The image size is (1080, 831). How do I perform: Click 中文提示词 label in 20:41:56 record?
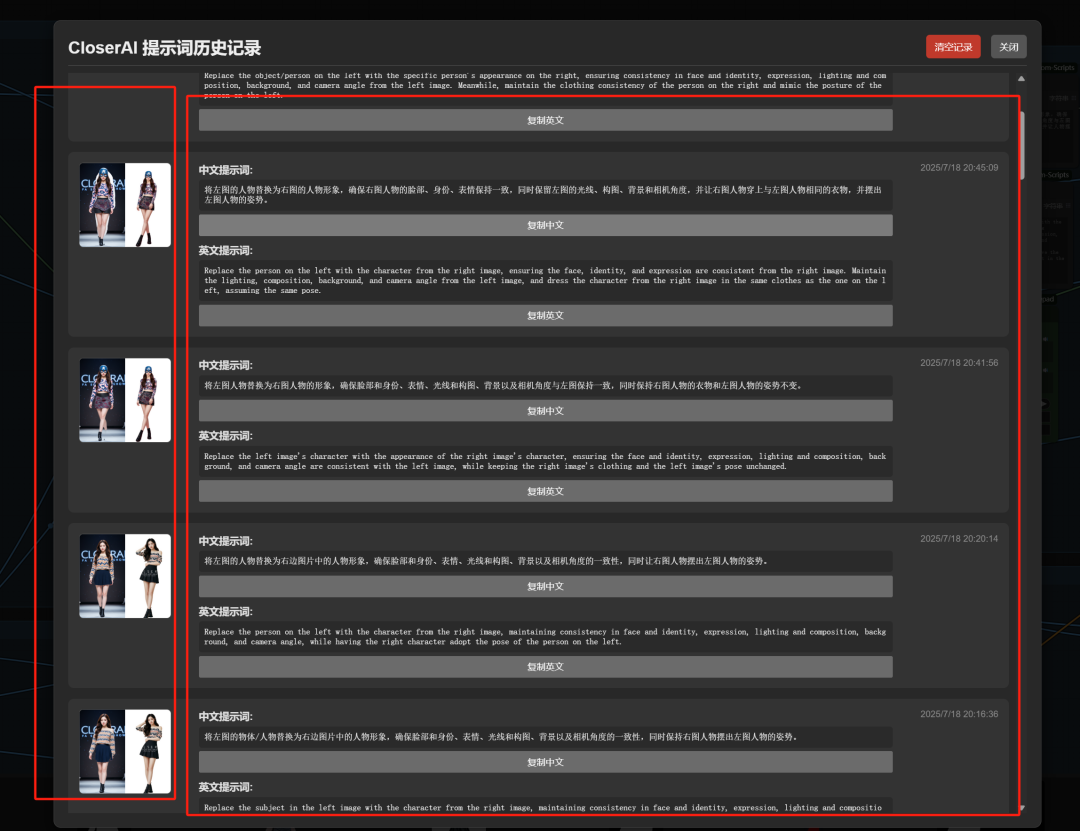[x=226, y=365]
